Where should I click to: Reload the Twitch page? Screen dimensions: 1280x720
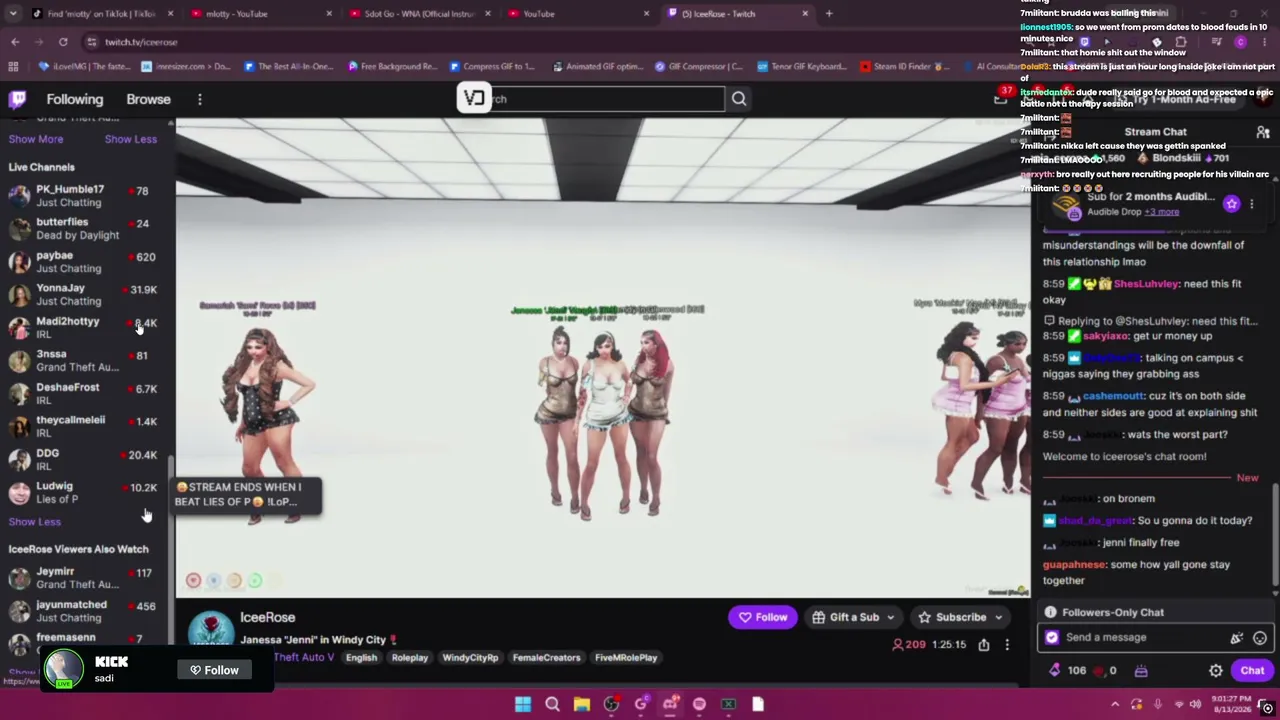(x=63, y=42)
